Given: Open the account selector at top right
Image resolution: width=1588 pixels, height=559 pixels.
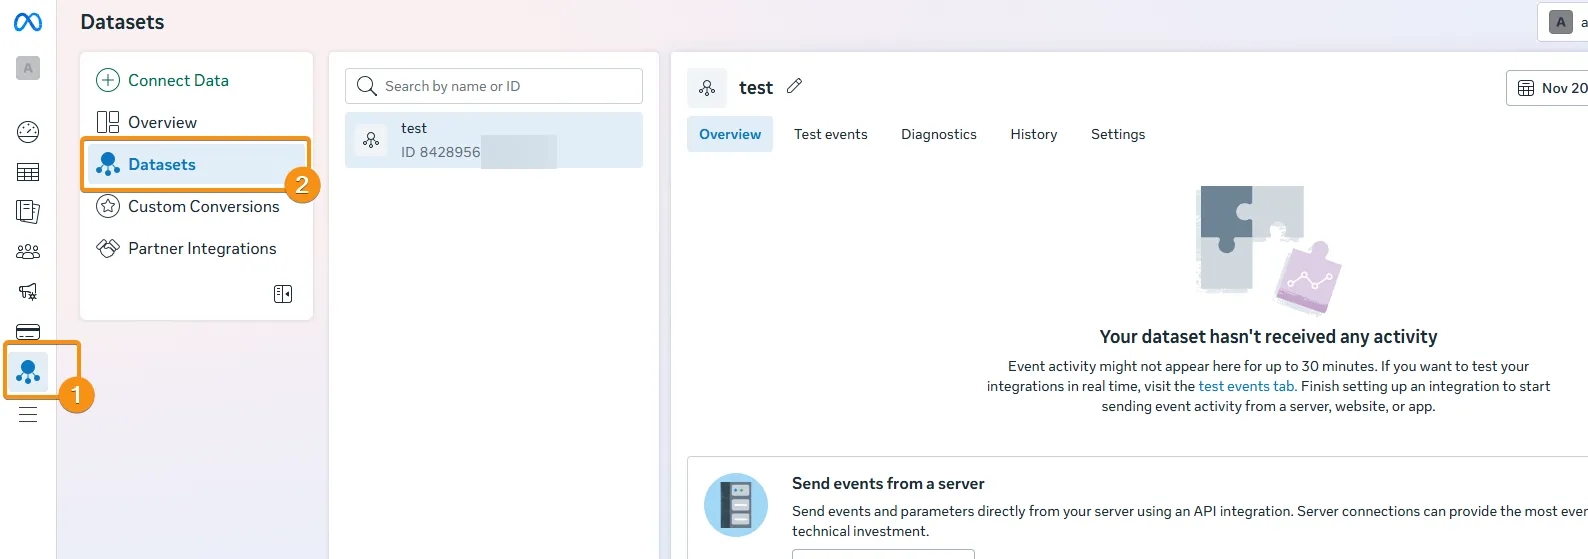Looking at the screenshot, I should tap(1563, 22).
